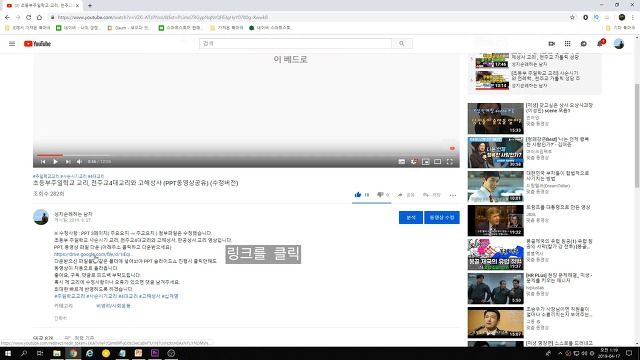Click the 공유 share button

[x=406, y=195]
